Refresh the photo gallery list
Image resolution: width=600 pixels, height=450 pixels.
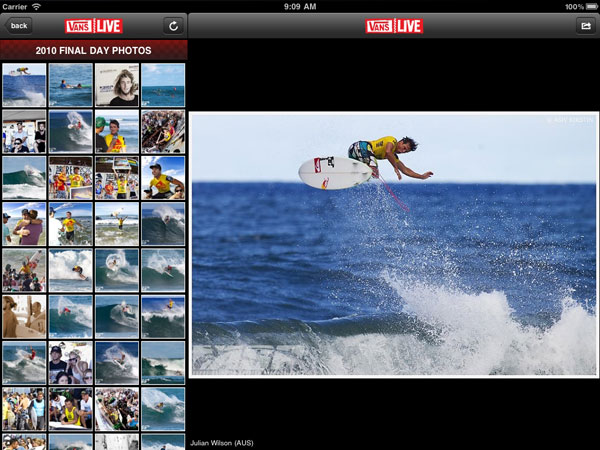click(x=173, y=25)
